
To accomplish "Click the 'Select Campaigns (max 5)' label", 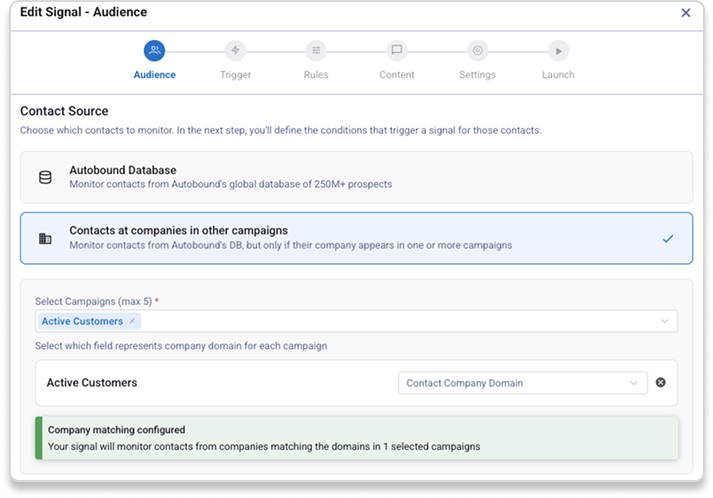I will [x=94, y=301].
